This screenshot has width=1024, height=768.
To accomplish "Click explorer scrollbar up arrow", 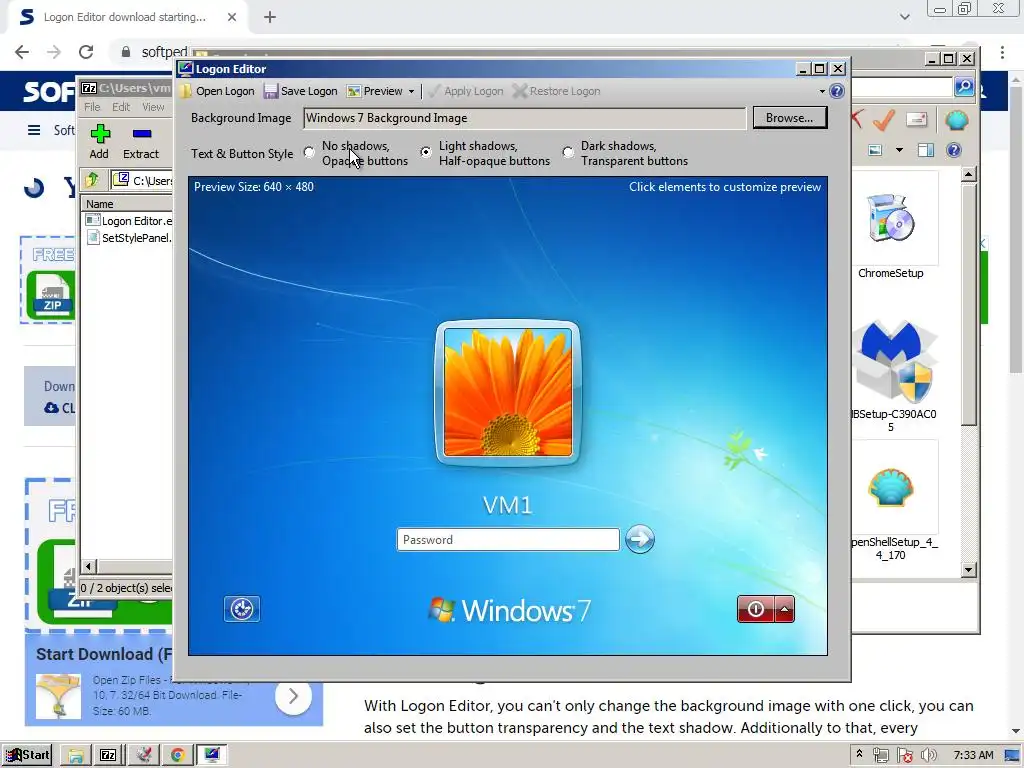I will (x=969, y=174).
